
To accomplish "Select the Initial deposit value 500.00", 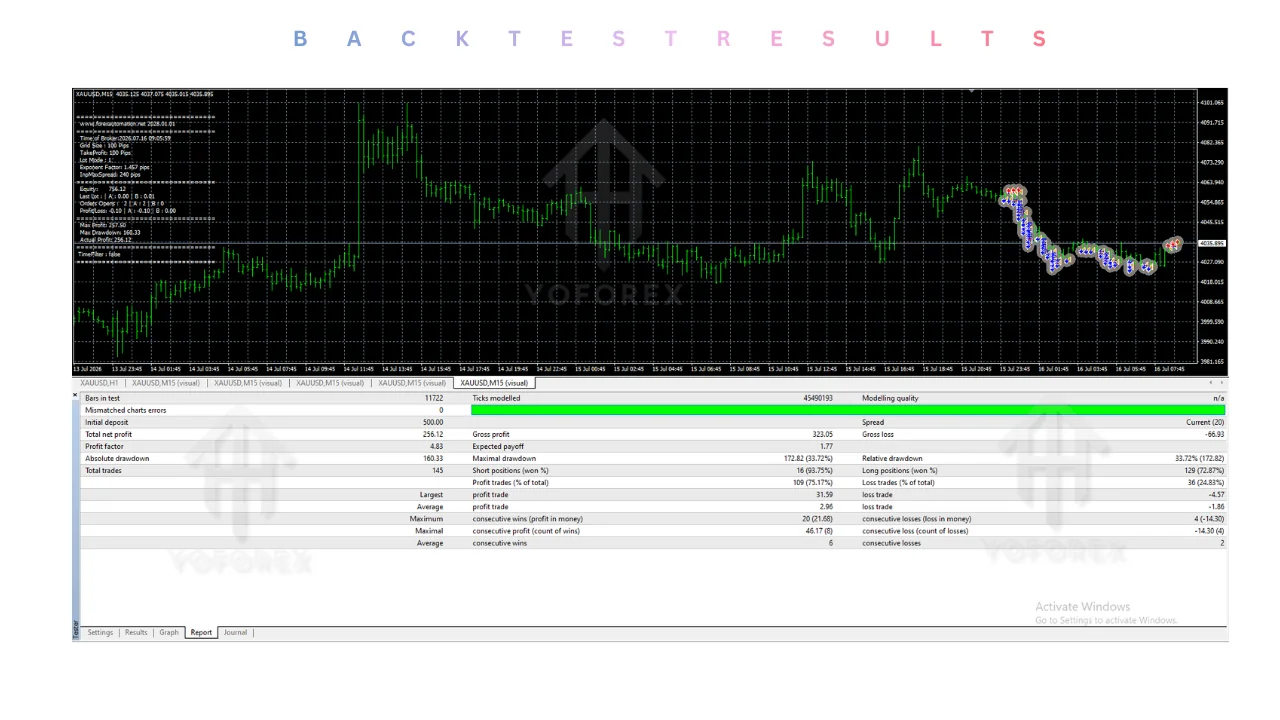I will [x=431, y=422].
